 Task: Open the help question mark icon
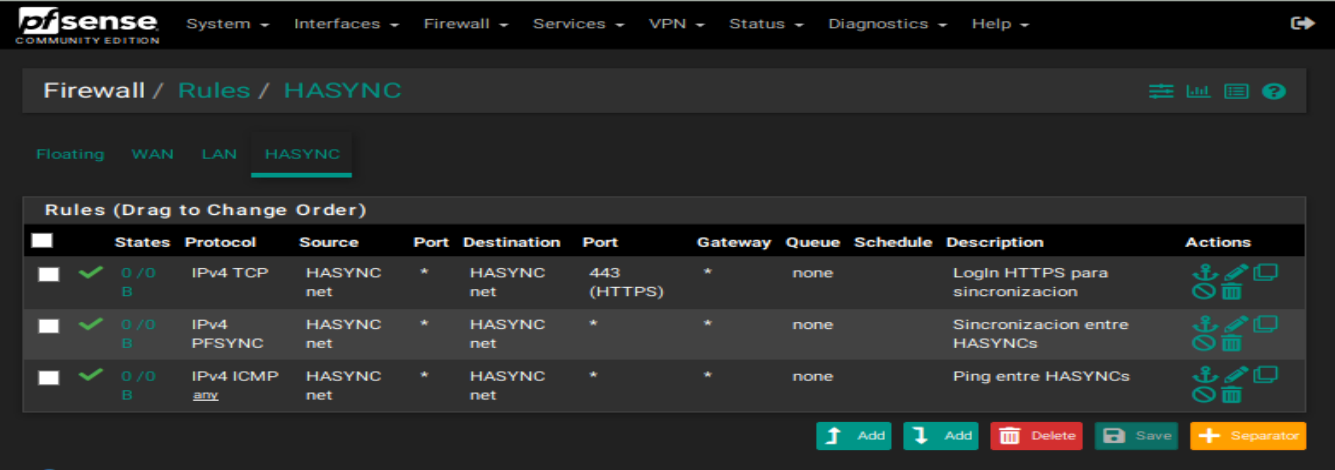point(1273,91)
